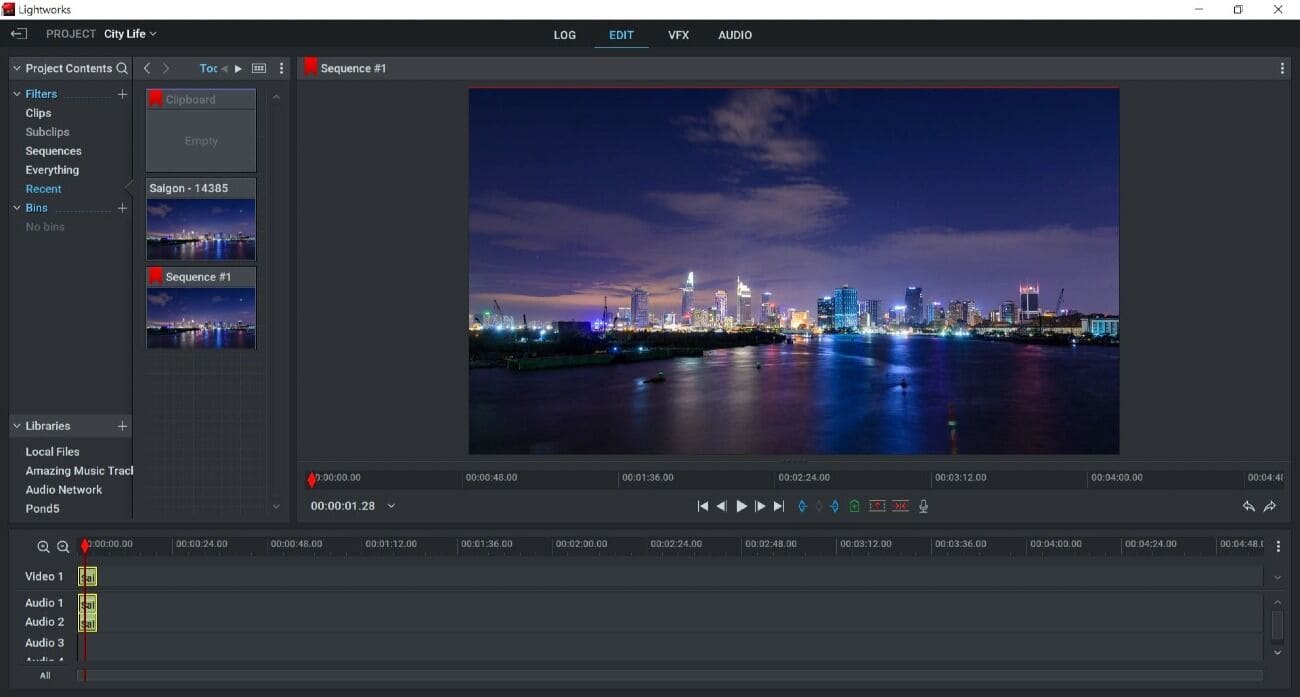Collapse the Libraries section
The height and width of the screenshot is (697, 1300).
point(16,425)
